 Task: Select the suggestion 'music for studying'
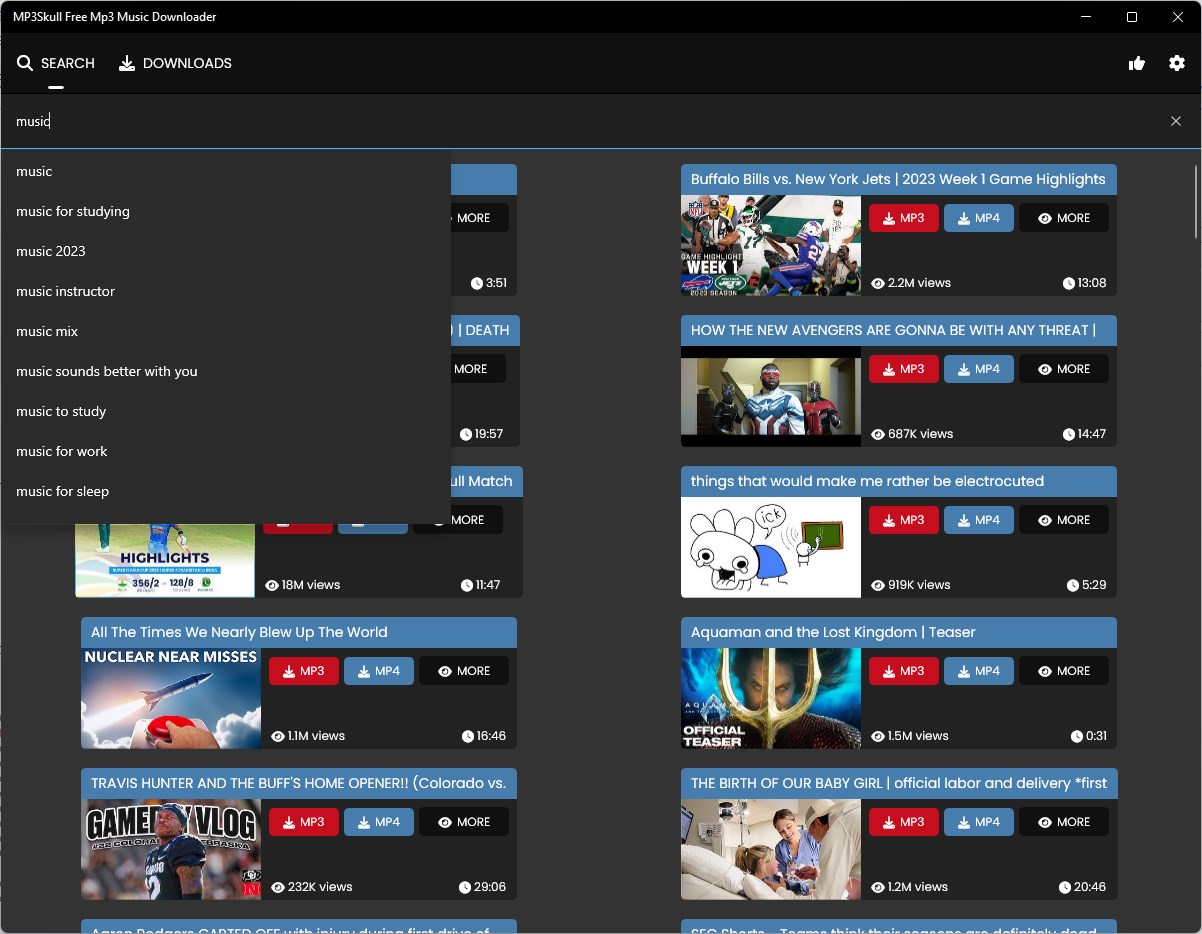[x=73, y=211]
